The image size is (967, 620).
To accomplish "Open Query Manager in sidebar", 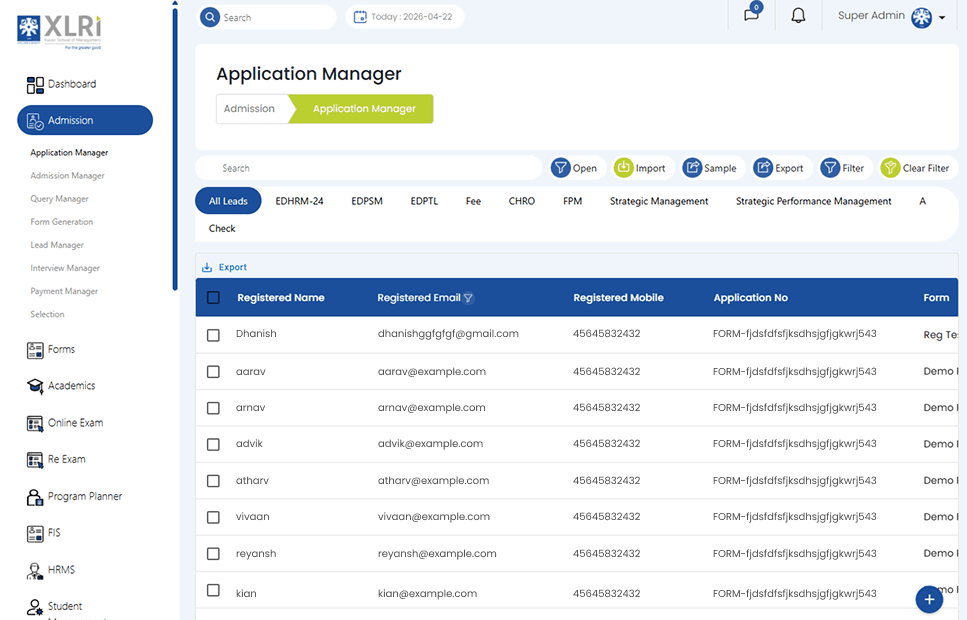I will click(59, 199).
